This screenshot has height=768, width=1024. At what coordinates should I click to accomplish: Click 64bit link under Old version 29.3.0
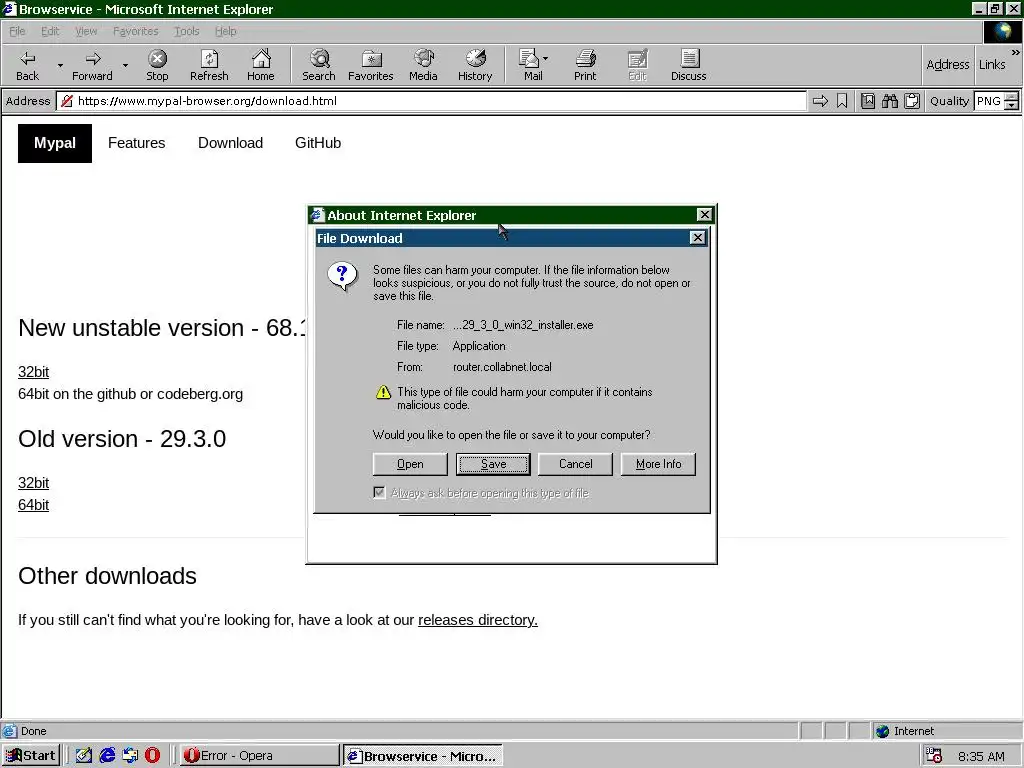[x=33, y=505]
